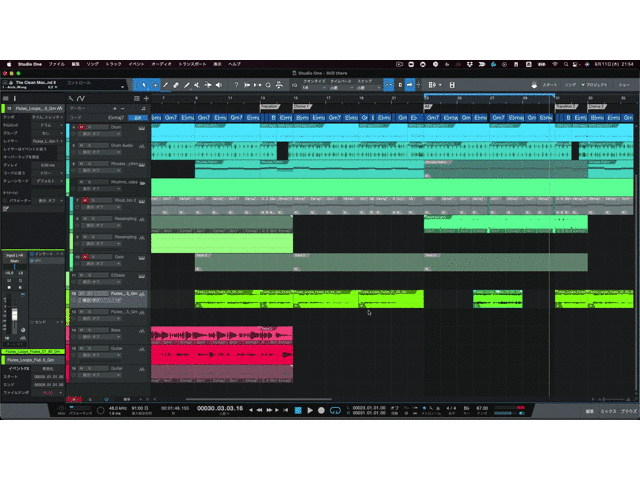
Task: Open the ファイル menu
Action: pyautogui.click(x=57, y=63)
